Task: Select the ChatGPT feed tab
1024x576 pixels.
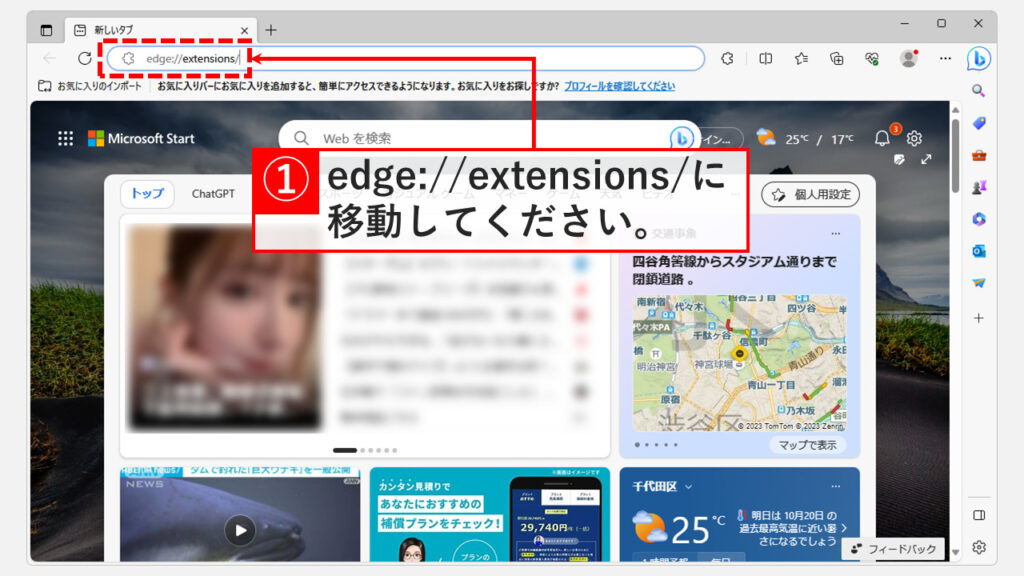Action: point(213,193)
